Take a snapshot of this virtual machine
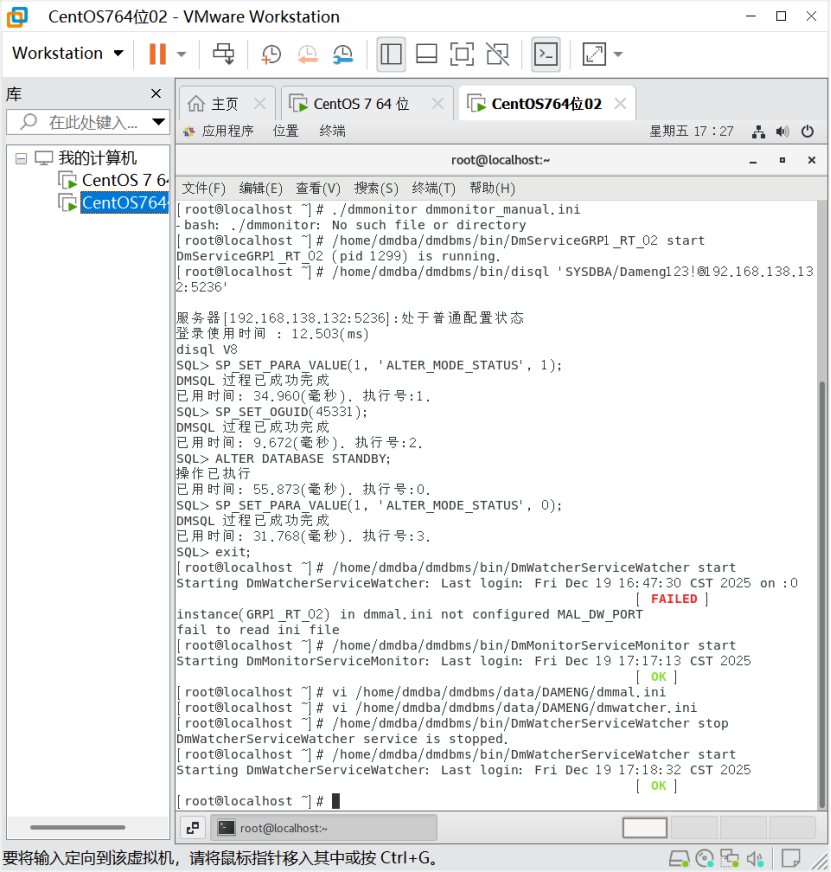The image size is (831, 872). [x=271, y=54]
